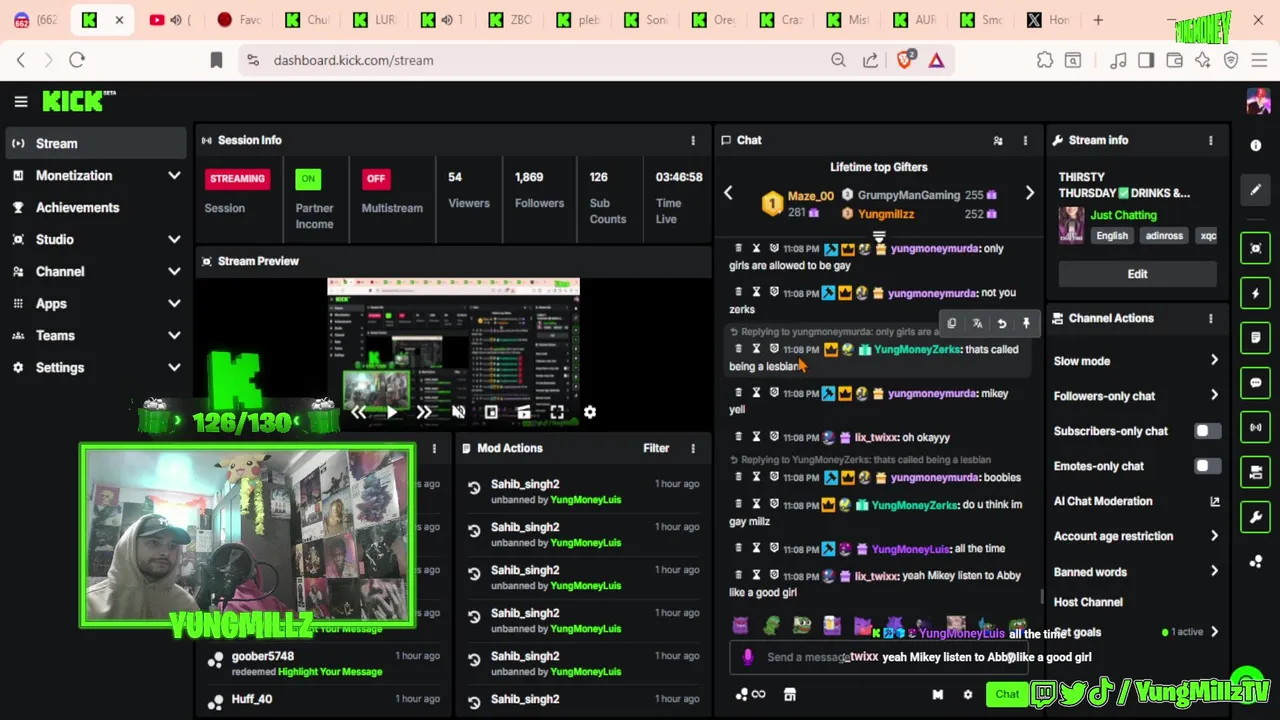This screenshot has height=720, width=1280.
Task: Open the chat moderator M icon
Action: point(937,695)
